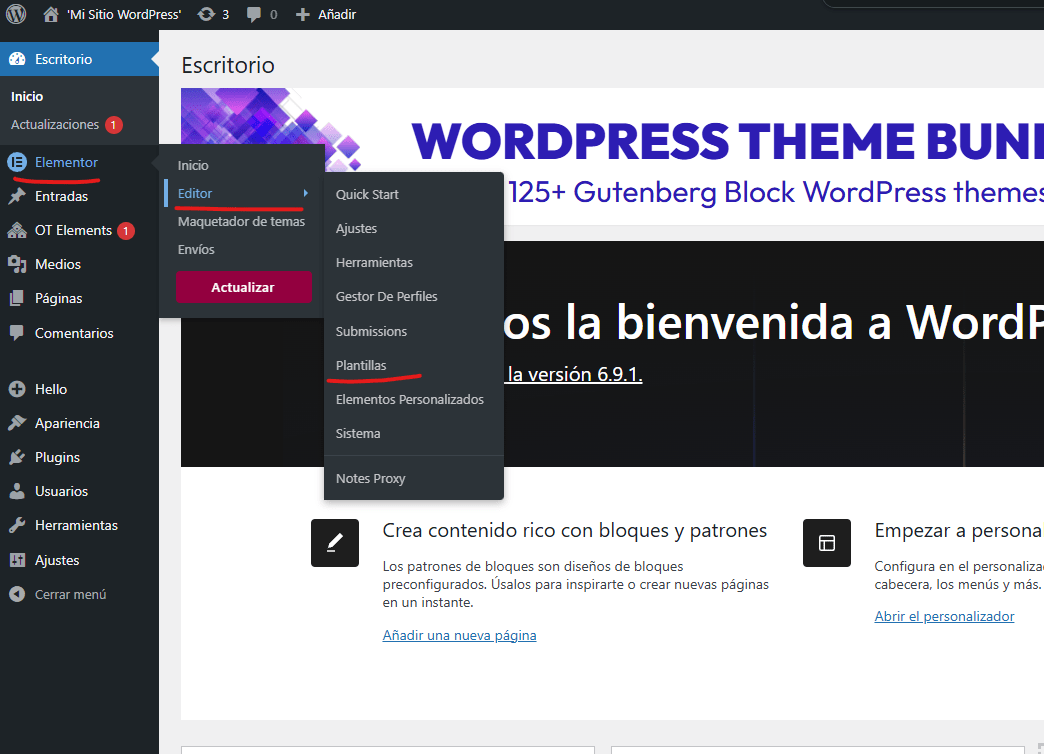Click the WordPress logo icon
Image resolution: width=1044 pixels, height=754 pixels.
pos(16,14)
